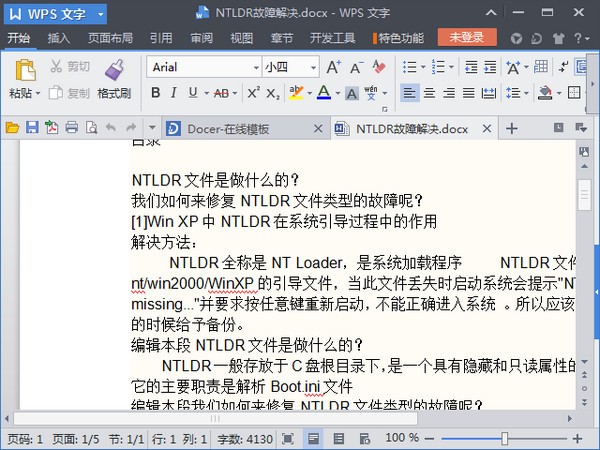Open bullet list dropdown arrow
Viewport: 600px width, 450px height.
[x=423, y=67]
